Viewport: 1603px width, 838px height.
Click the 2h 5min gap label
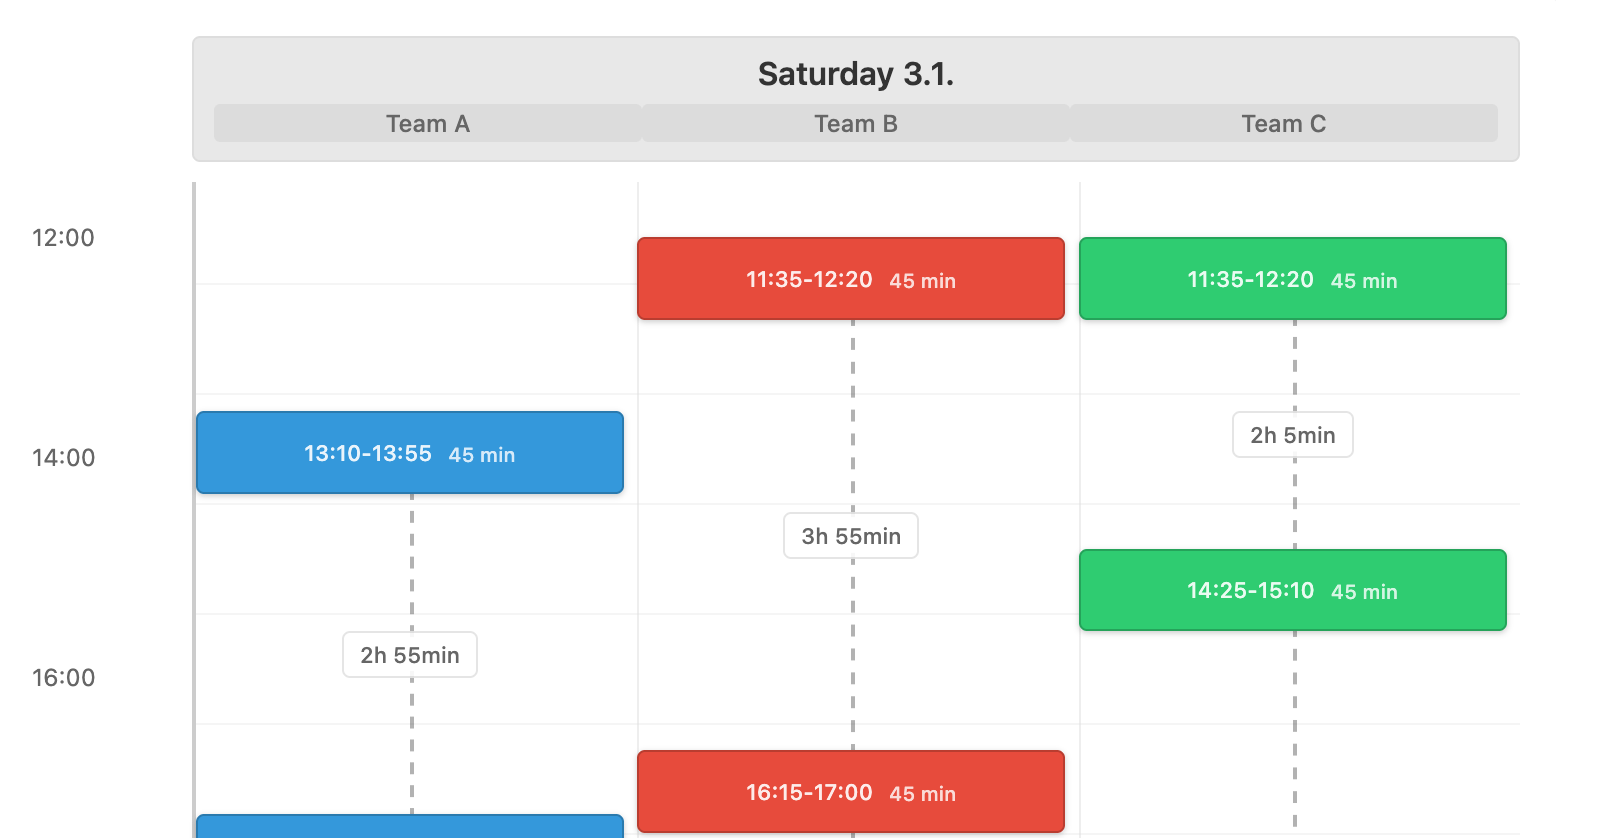[x=1292, y=435]
